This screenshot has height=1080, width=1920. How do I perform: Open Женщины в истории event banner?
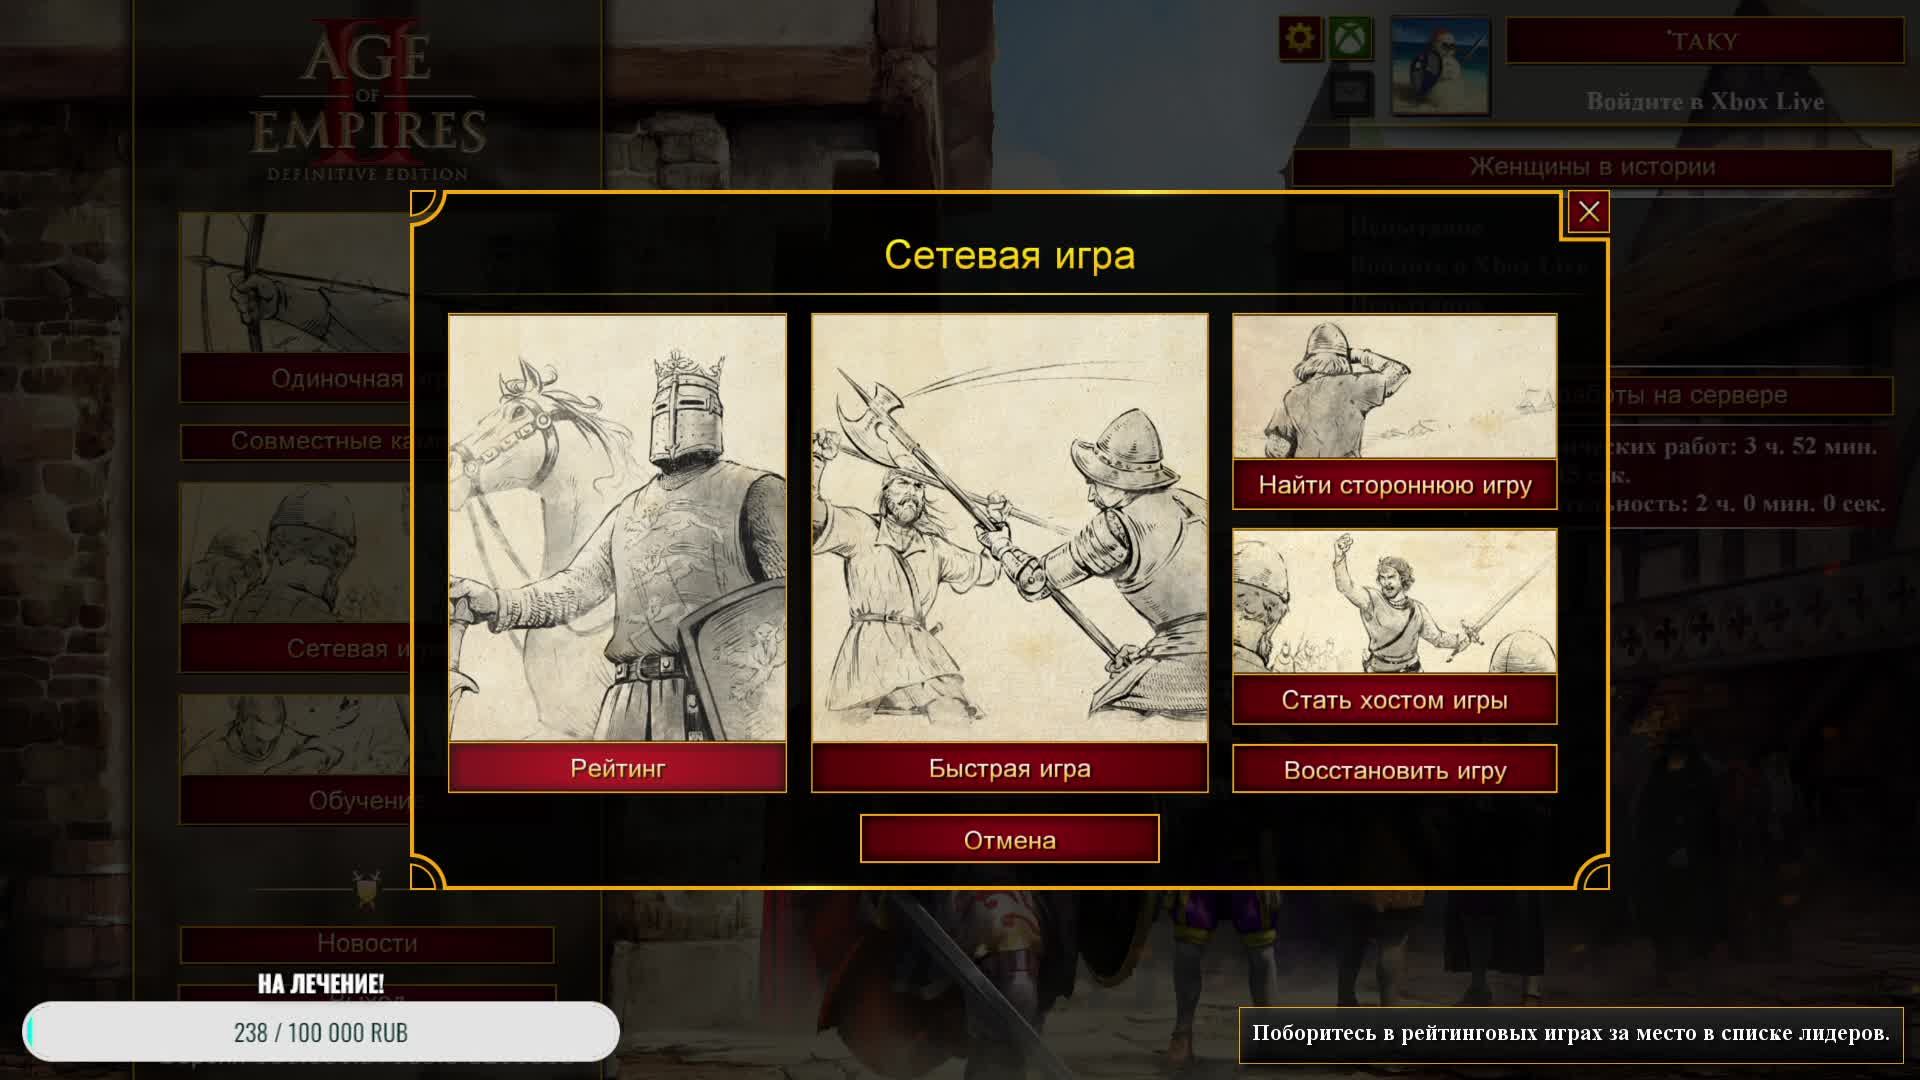coord(1592,167)
